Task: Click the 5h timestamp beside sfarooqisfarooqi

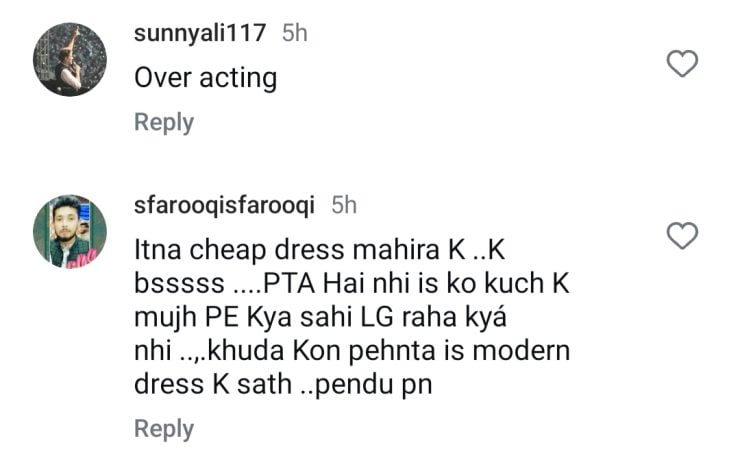Action: pos(344,206)
